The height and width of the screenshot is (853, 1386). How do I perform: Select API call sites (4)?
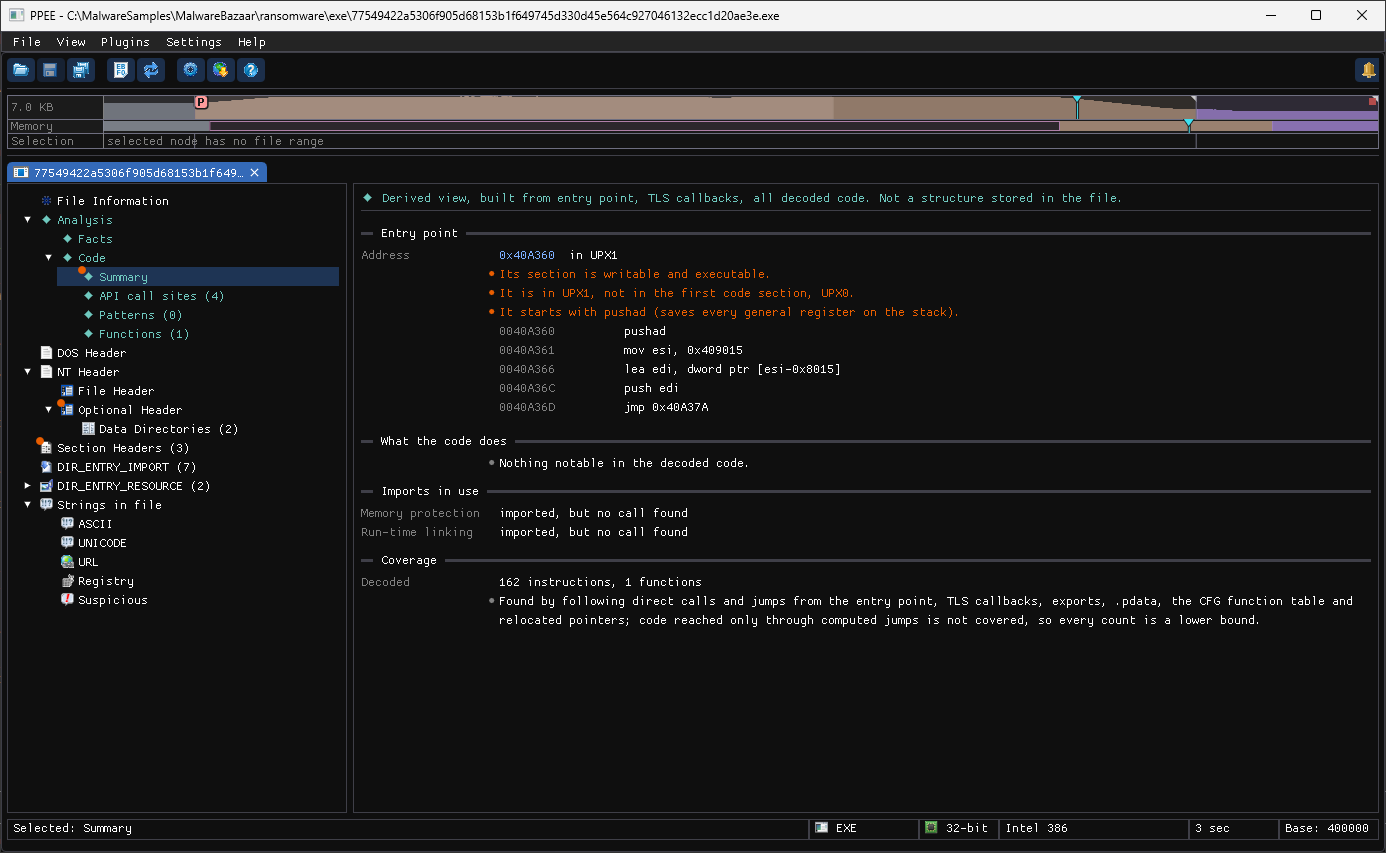click(162, 296)
